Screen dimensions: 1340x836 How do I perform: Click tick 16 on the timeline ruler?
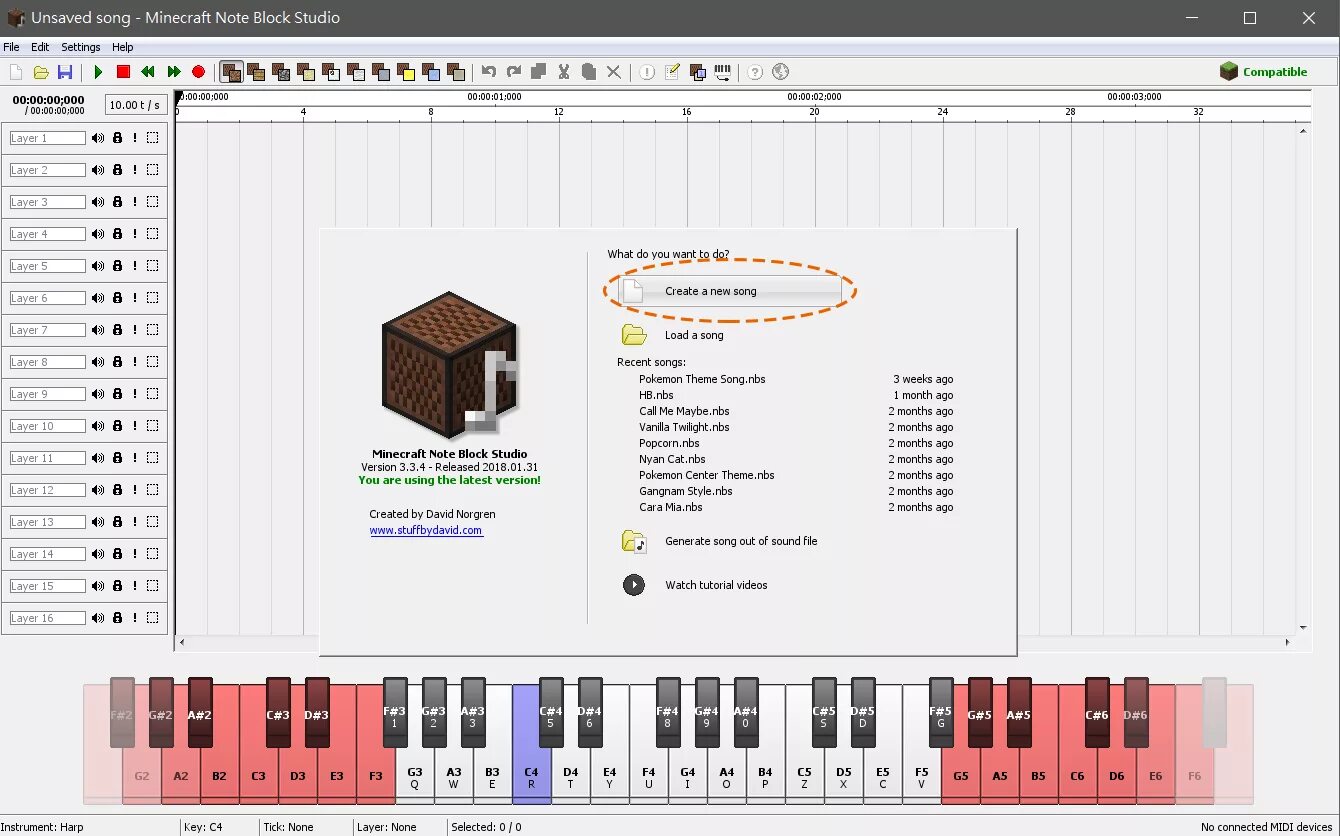point(686,112)
